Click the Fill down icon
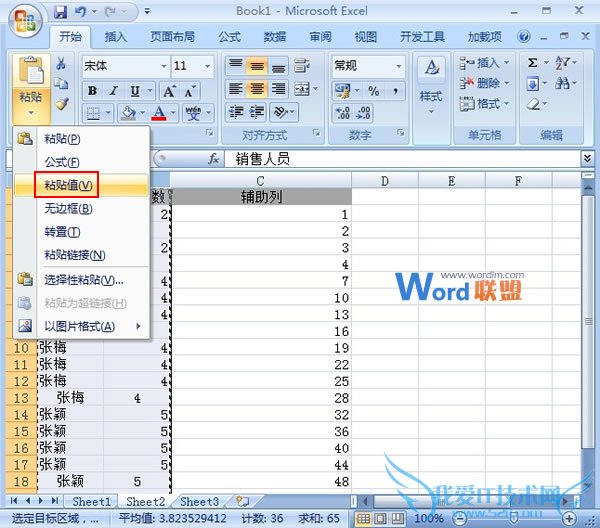Viewport: 600px width, 528px height. pyautogui.click(x=533, y=83)
